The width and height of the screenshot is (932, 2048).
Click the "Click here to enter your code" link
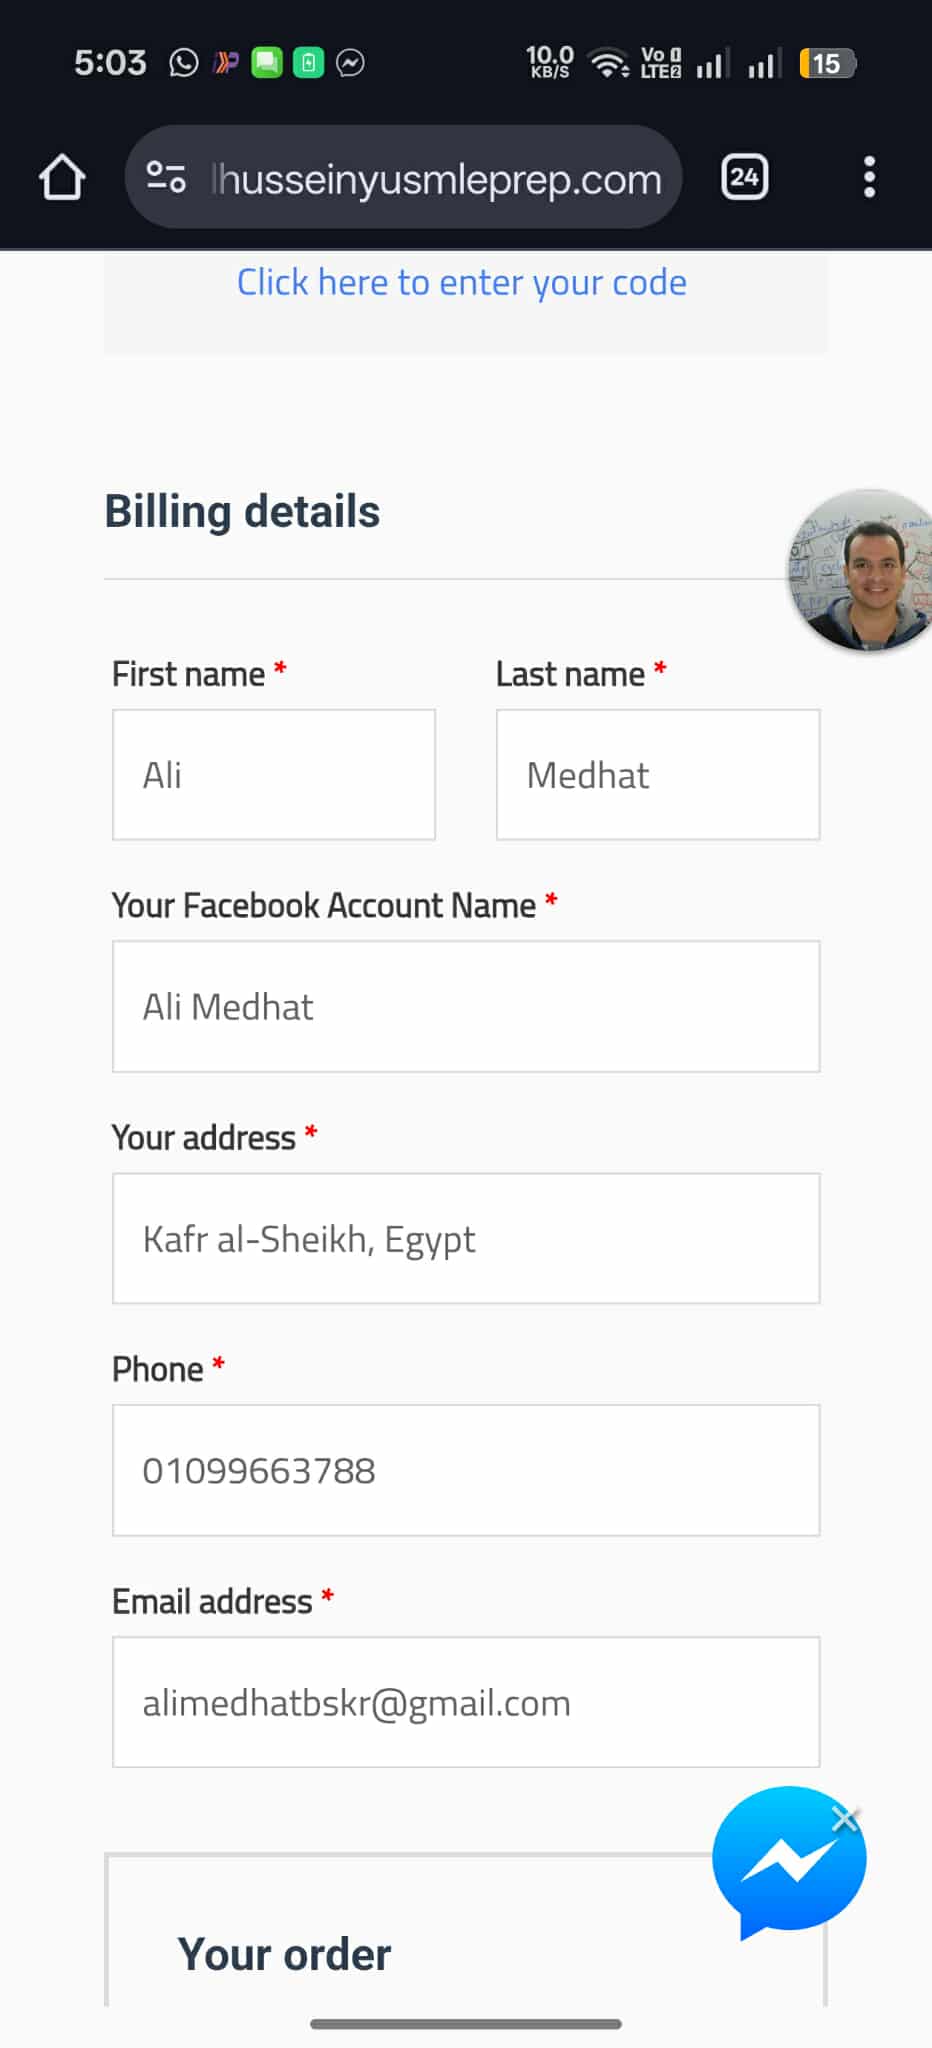pos(462,283)
